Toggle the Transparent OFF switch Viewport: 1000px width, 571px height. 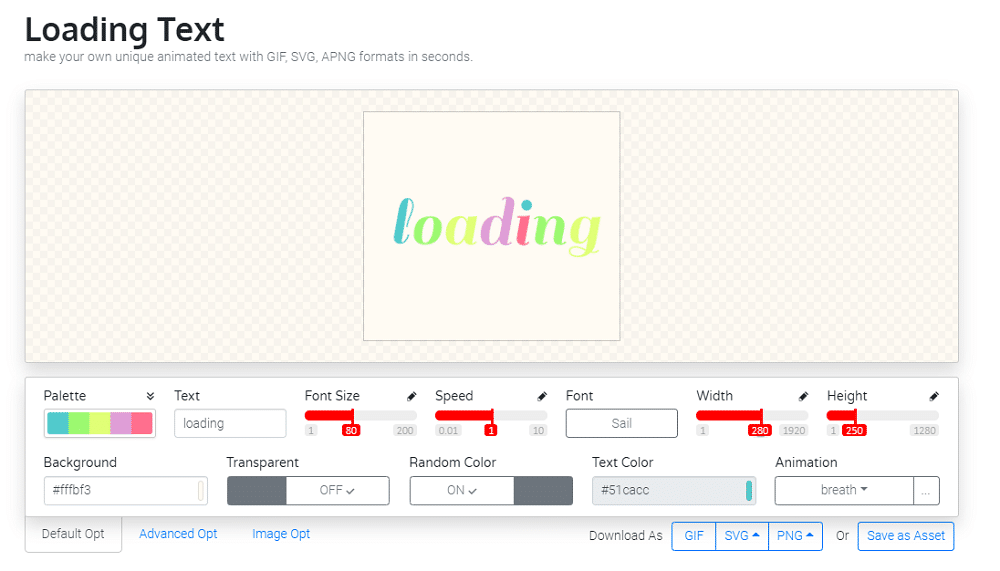click(308, 490)
